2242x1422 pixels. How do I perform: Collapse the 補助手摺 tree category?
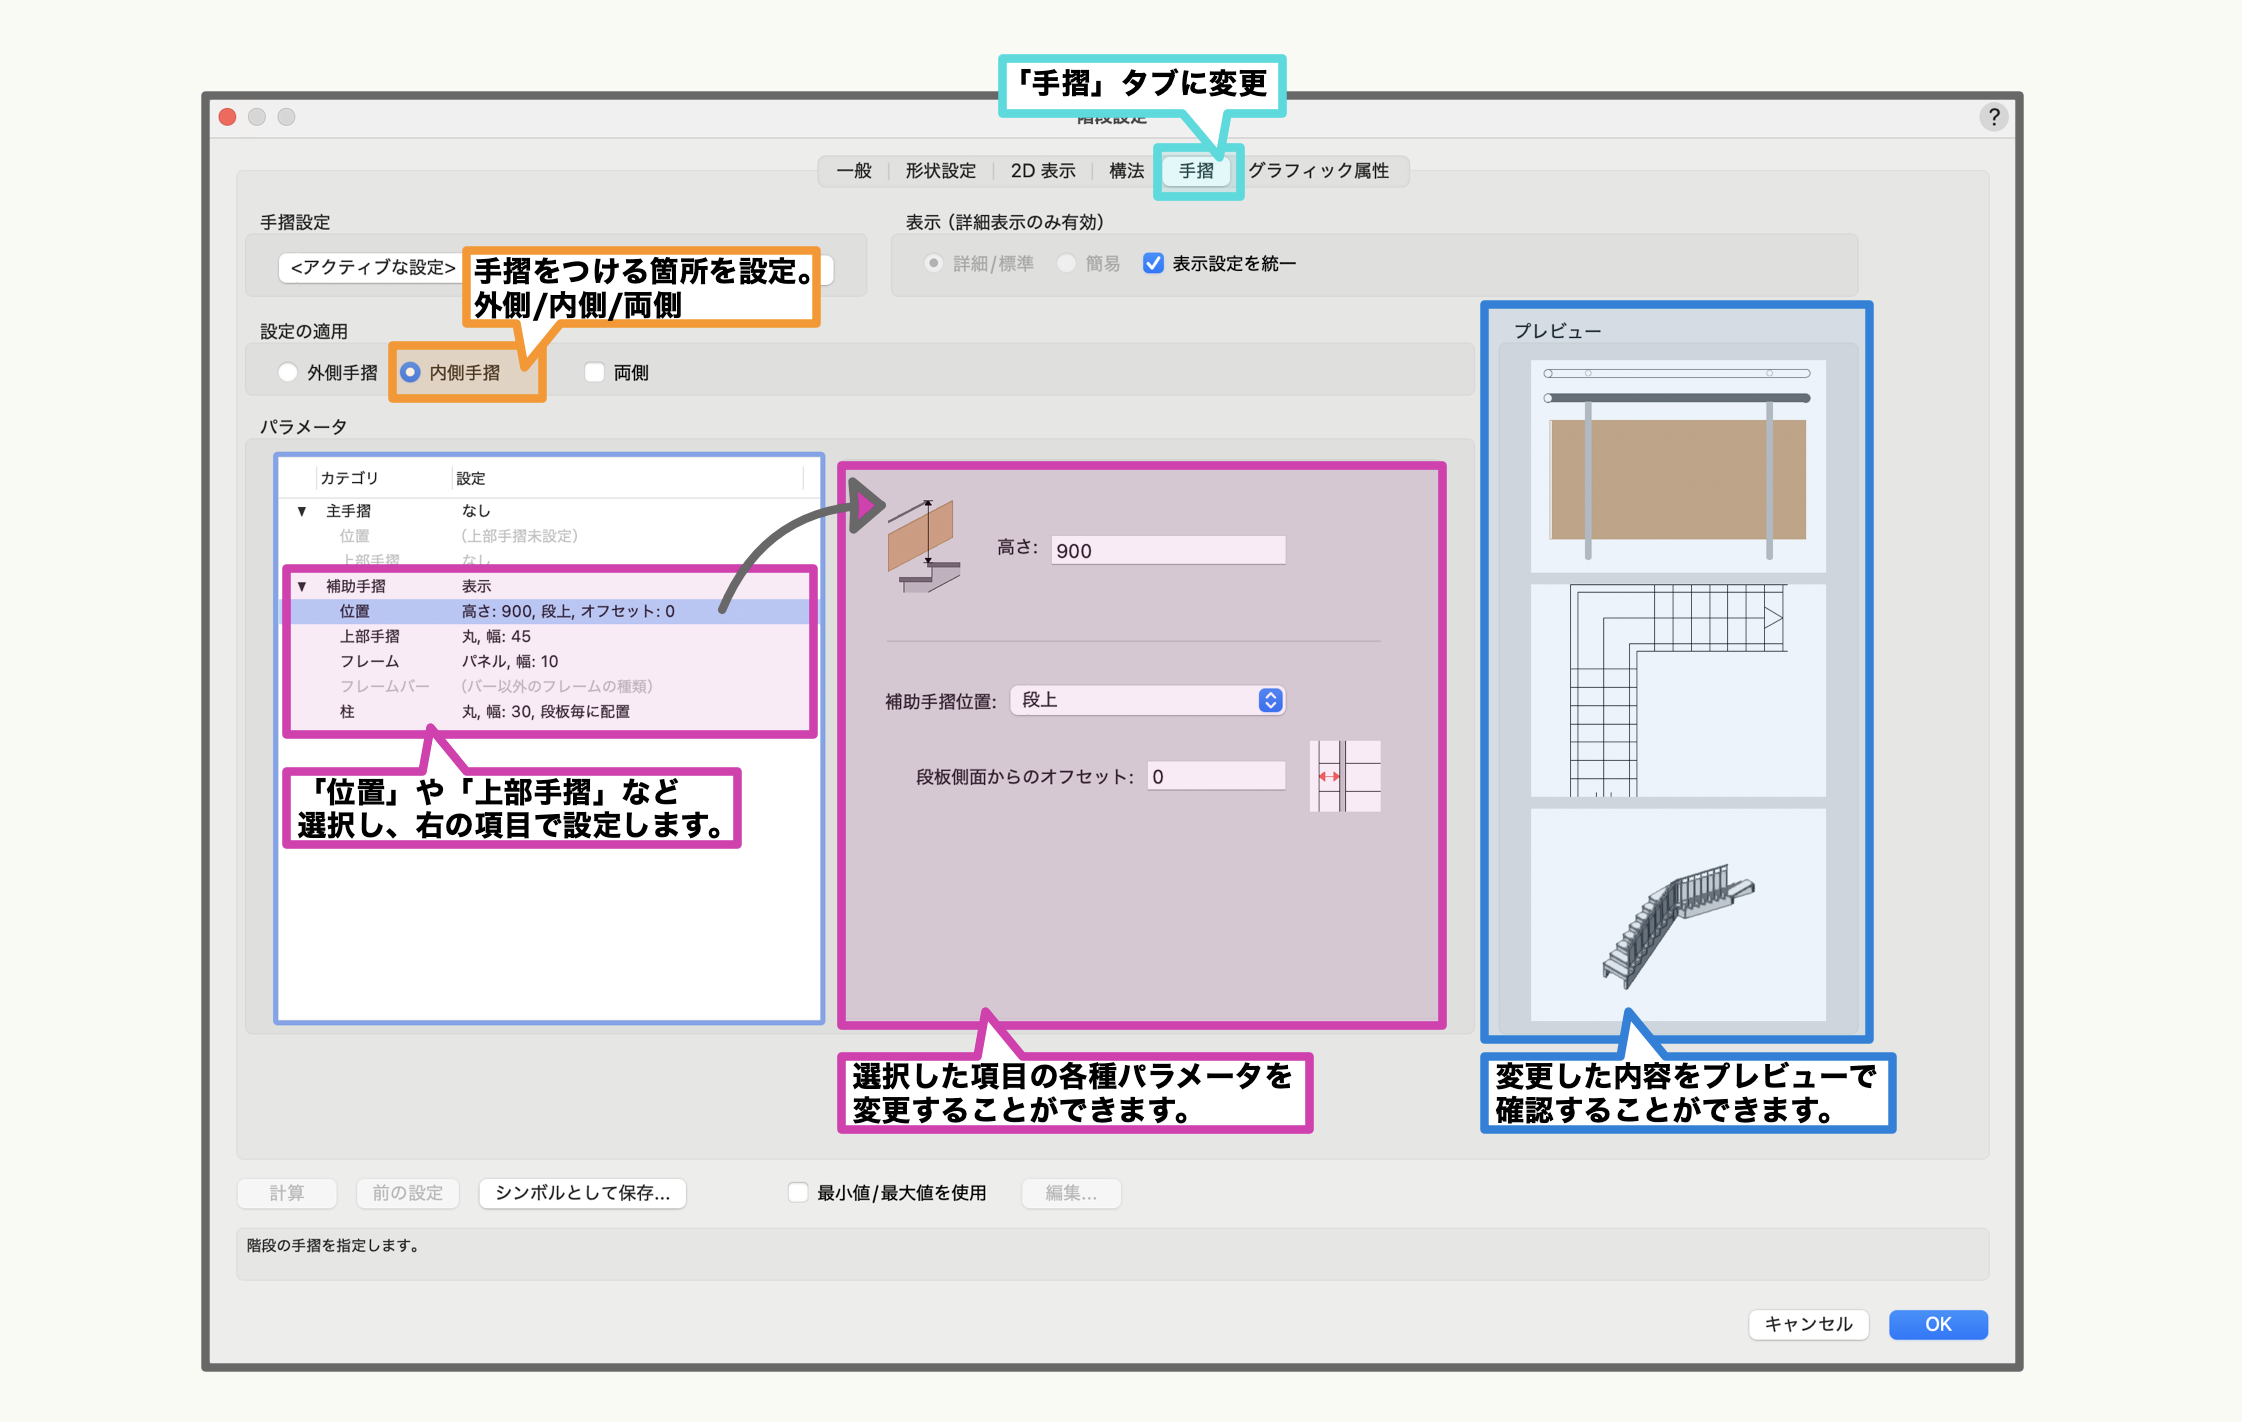pos(302,586)
